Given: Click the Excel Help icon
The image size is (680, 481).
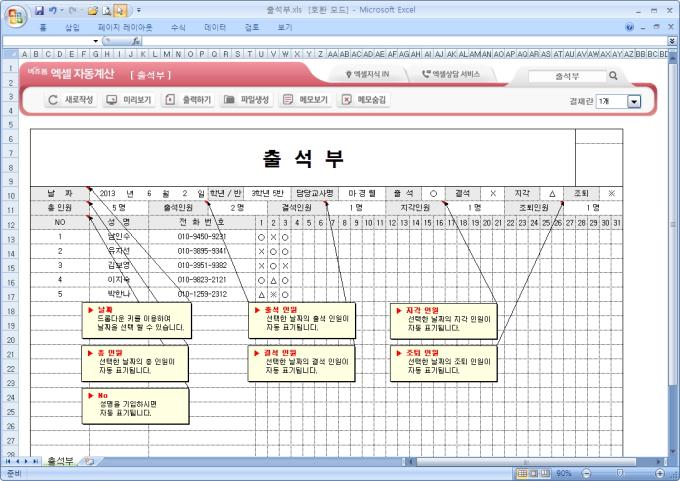Looking at the screenshot, I should click(x=629, y=27).
